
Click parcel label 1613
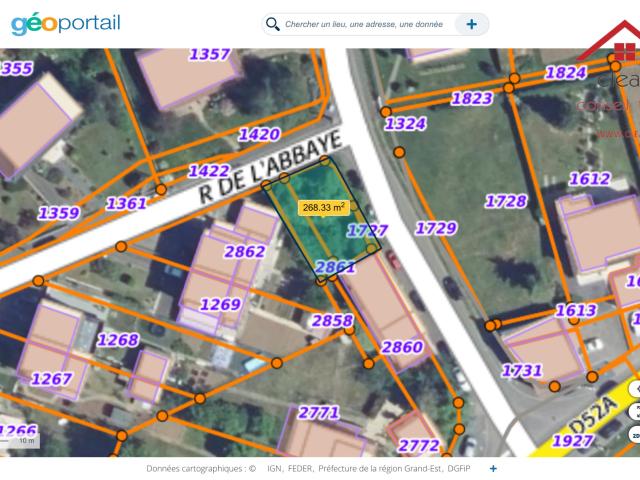click(x=576, y=311)
